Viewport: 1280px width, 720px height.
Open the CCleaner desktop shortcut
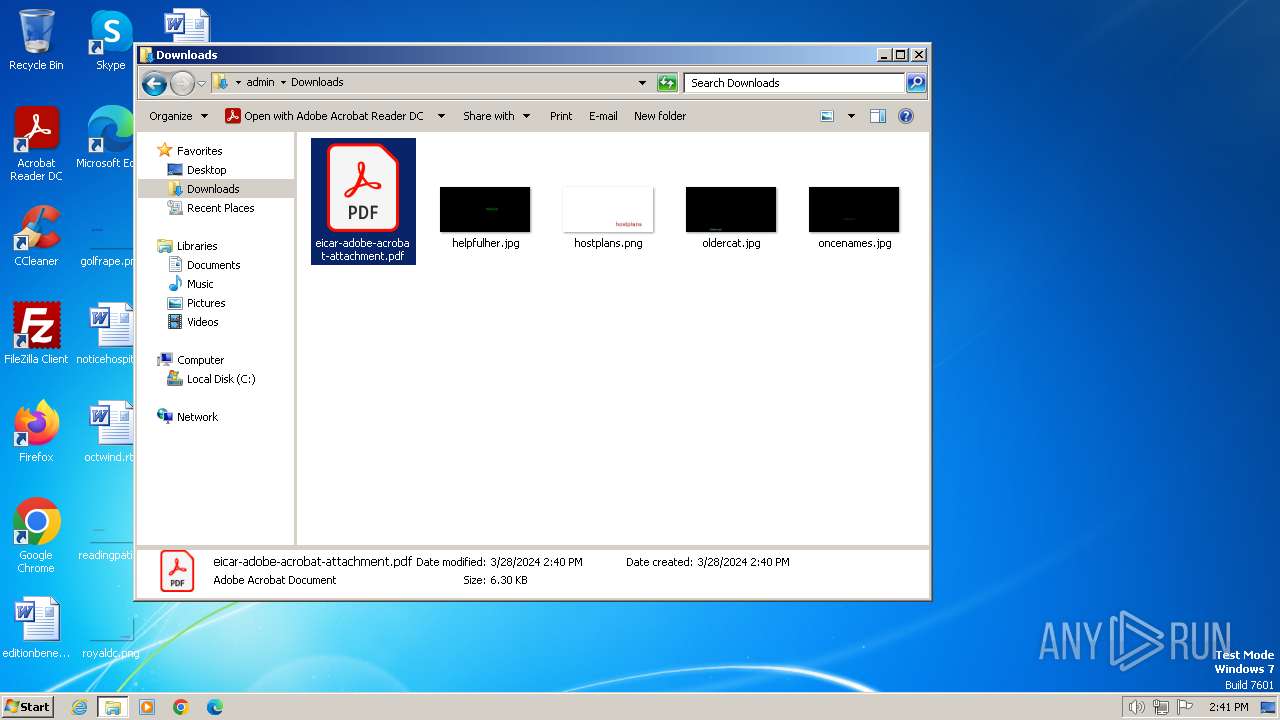pos(36,236)
